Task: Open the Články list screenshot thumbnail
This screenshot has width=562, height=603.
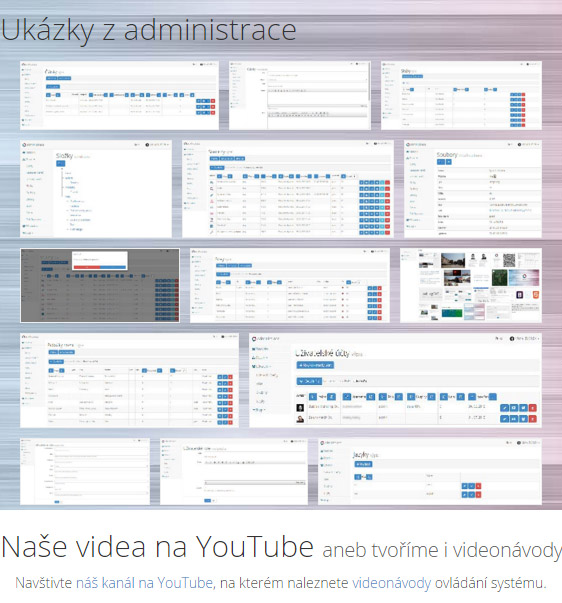Action: point(119,95)
